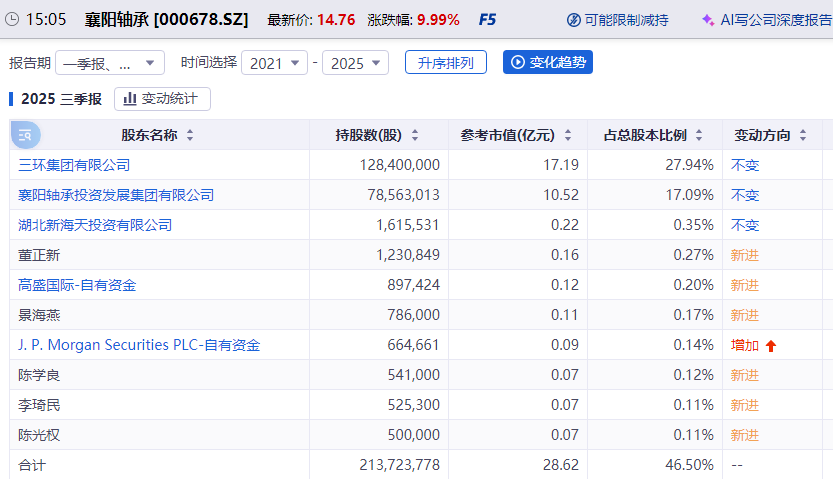Open the 报告期 quarter dropdown
This screenshot has width=833, height=479.
(110, 63)
